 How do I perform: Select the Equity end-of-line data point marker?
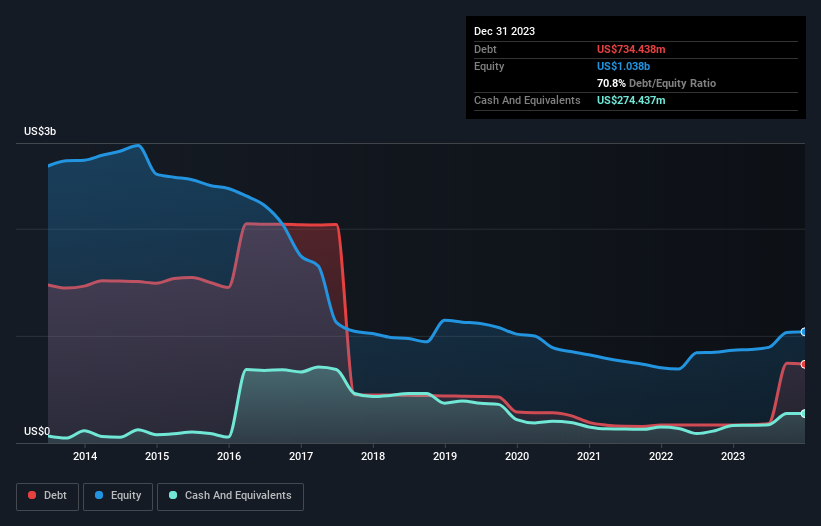(804, 332)
